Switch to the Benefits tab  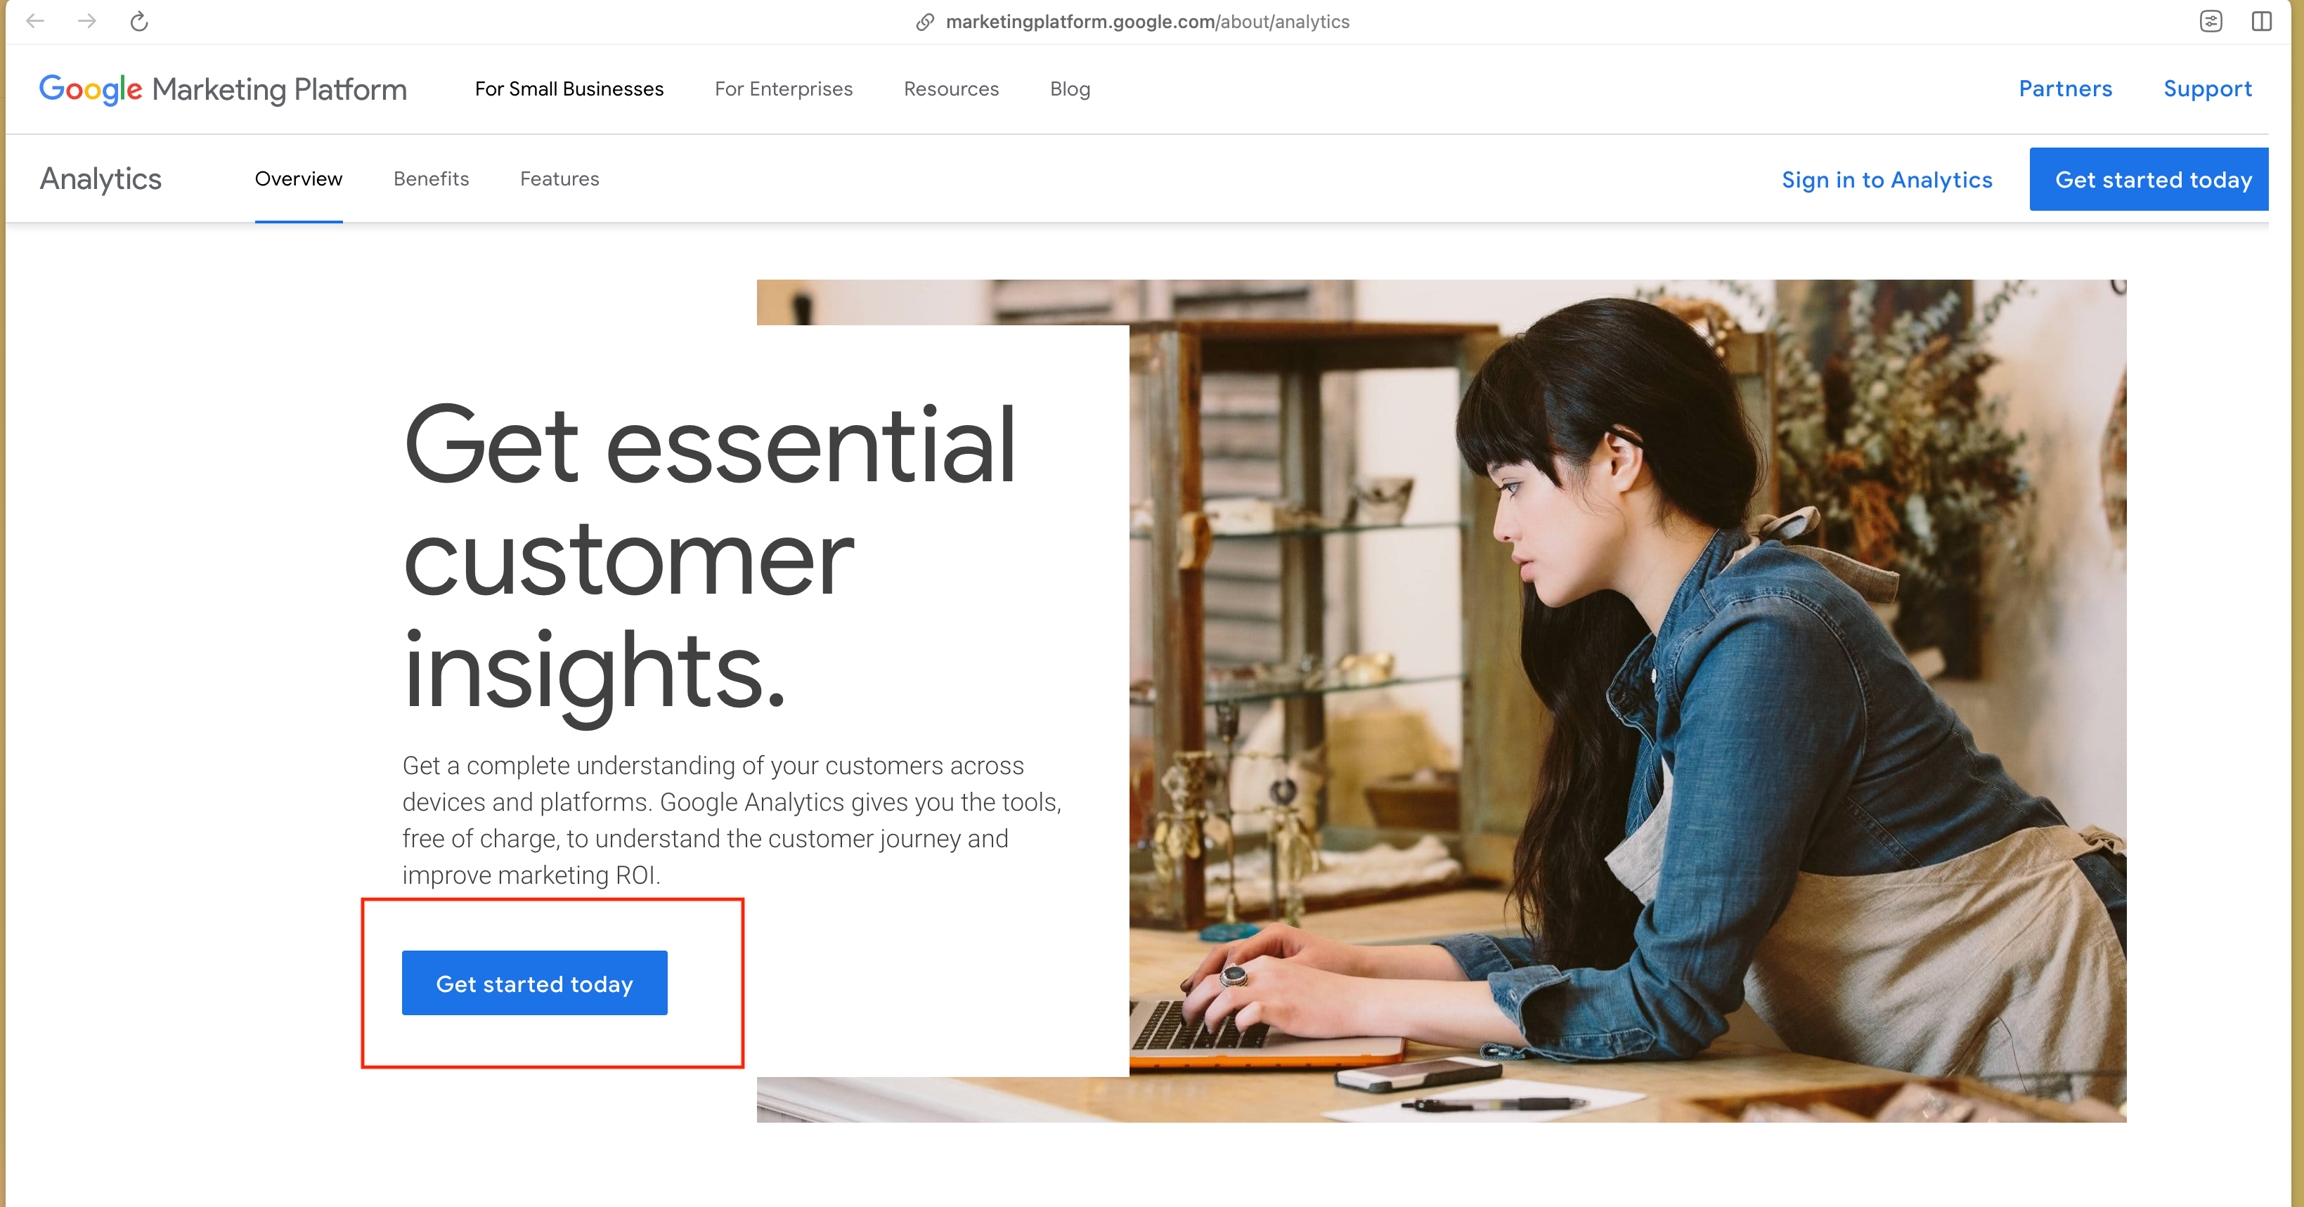coord(431,179)
